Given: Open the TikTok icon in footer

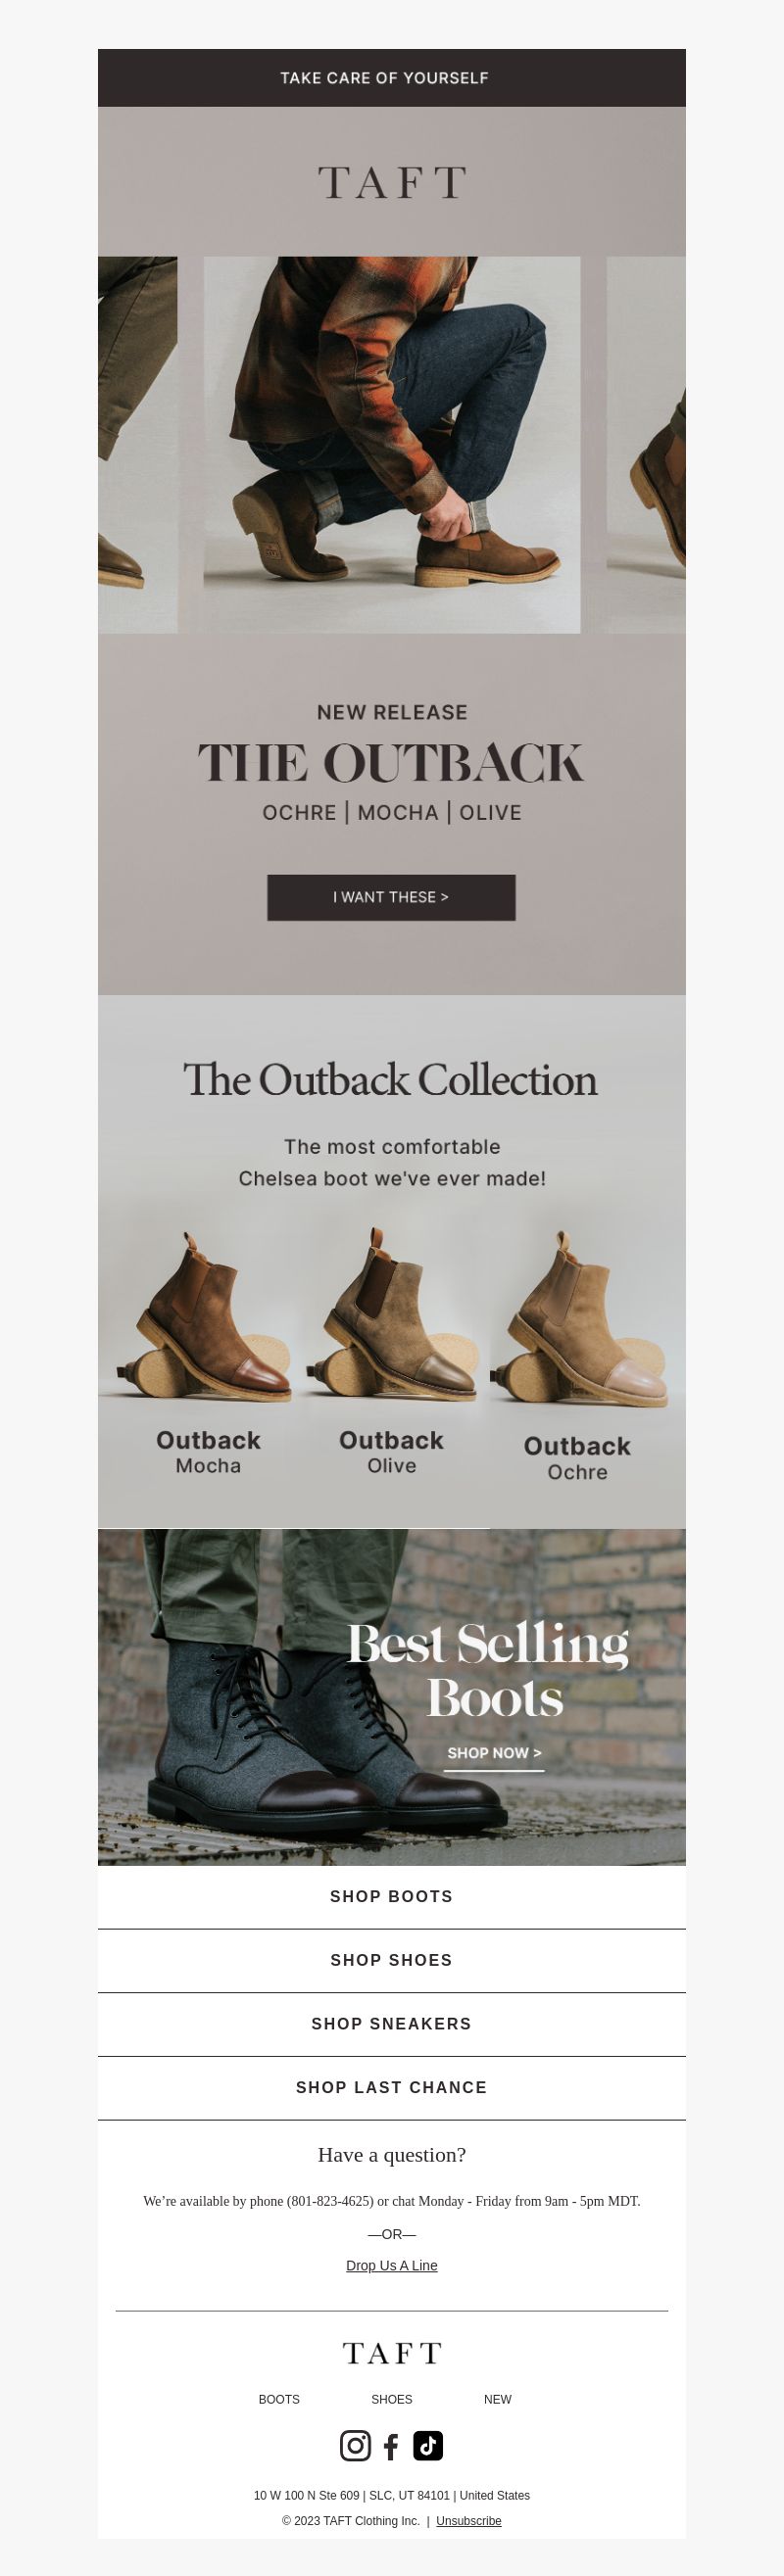Looking at the screenshot, I should pyautogui.click(x=428, y=2445).
